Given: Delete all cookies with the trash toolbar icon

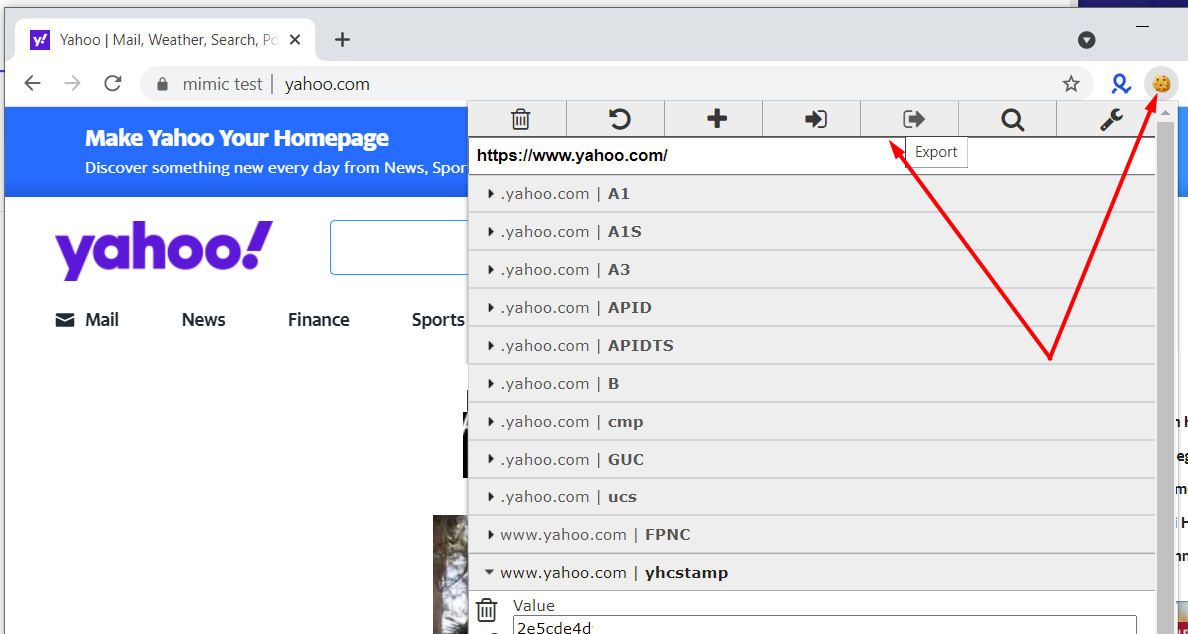Looking at the screenshot, I should coord(520,119).
